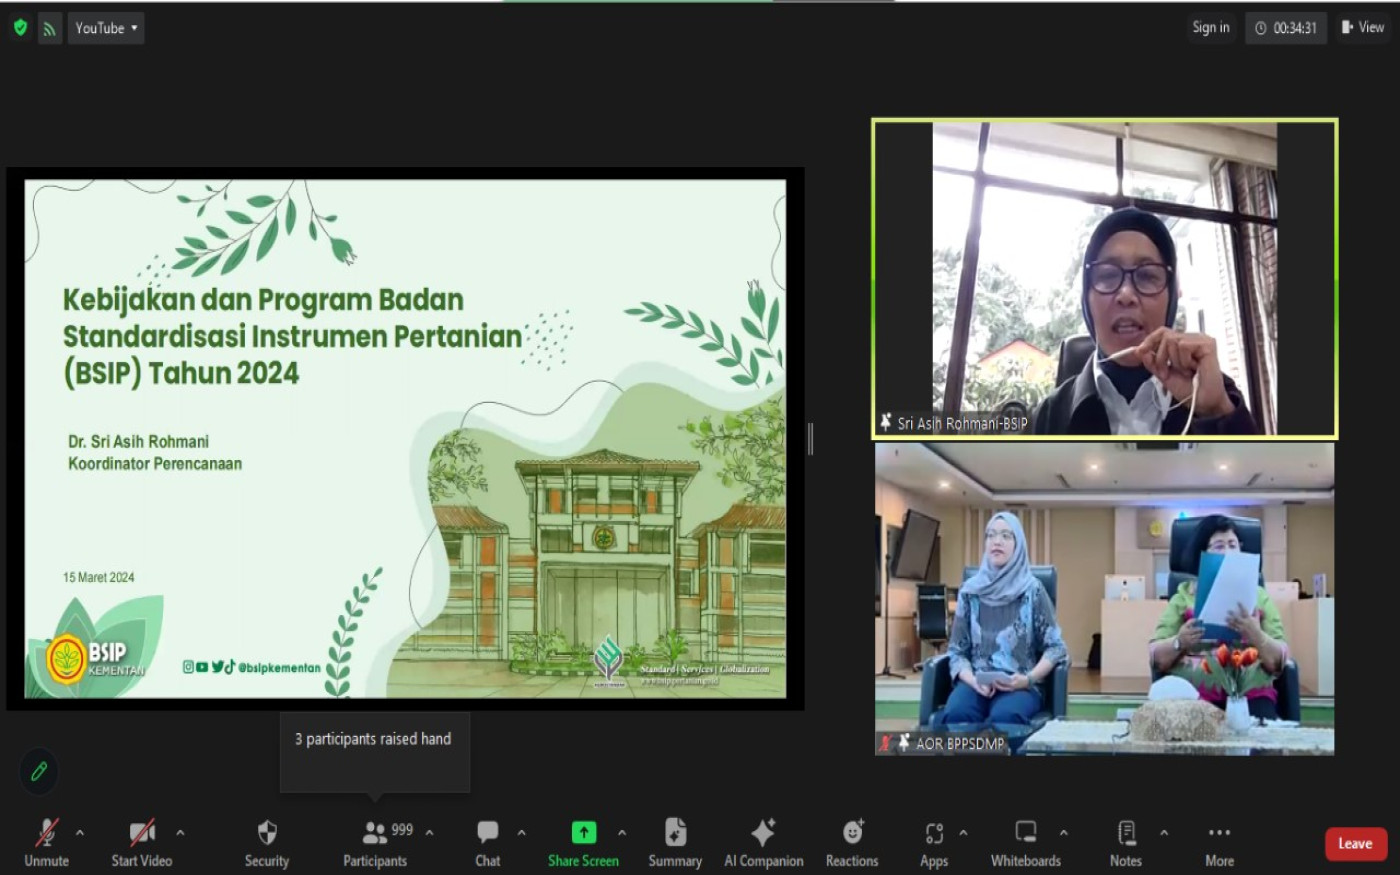Click the green Share Screen icon
Image resolution: width=1400 pixels, height=875 pixels.
tap(583, 833)
